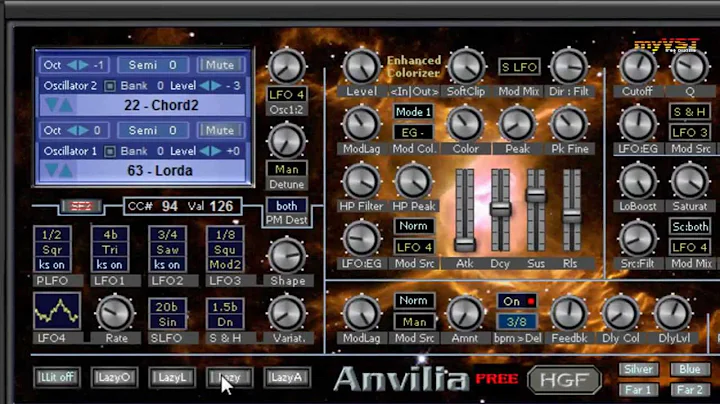
Task: Select the LazyO preset button
Action: coord(114,377)
